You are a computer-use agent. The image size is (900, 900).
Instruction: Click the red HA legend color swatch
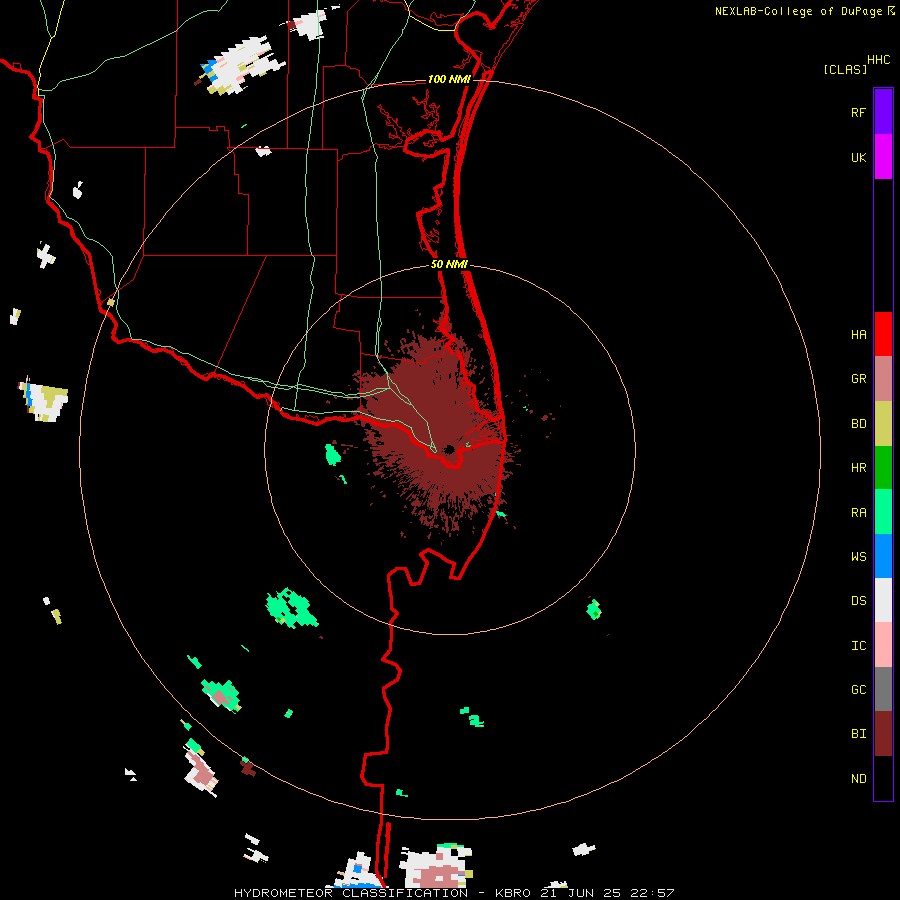point(883,334)
